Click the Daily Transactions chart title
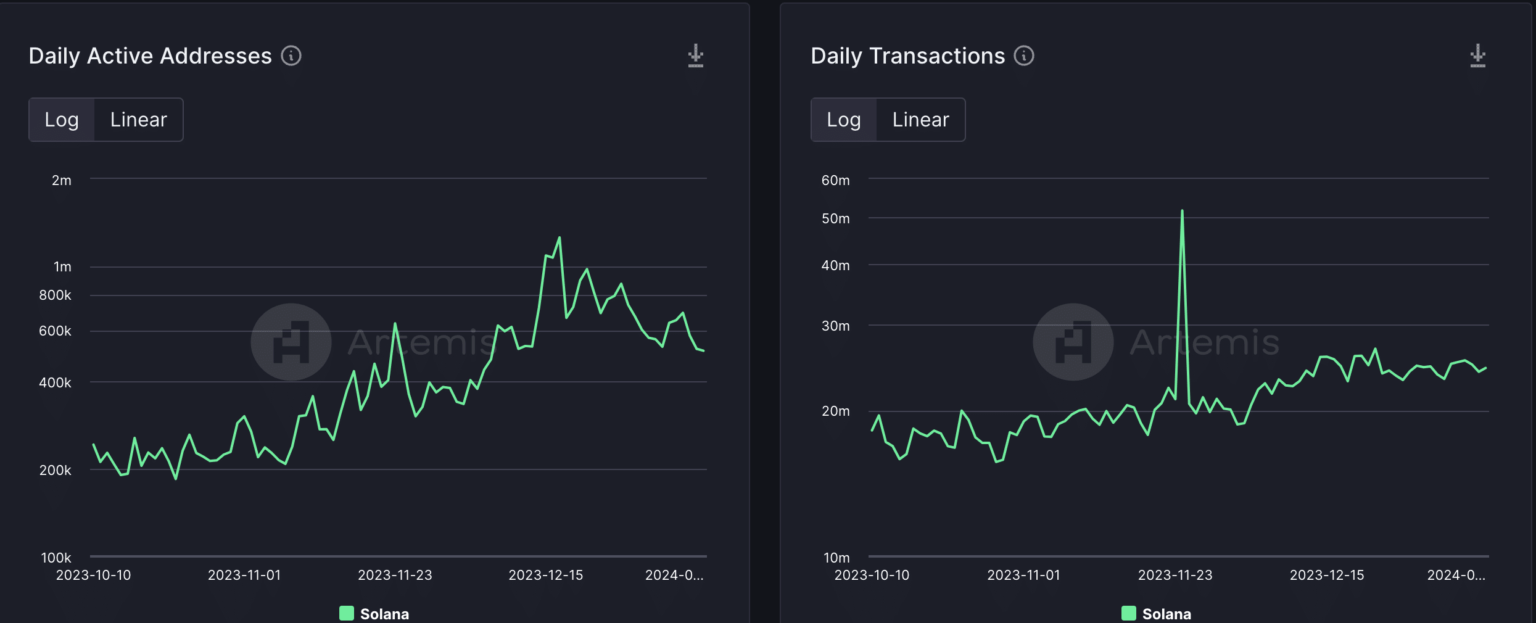The width and height of the screenshot is (1536, 623). (907, 56)
